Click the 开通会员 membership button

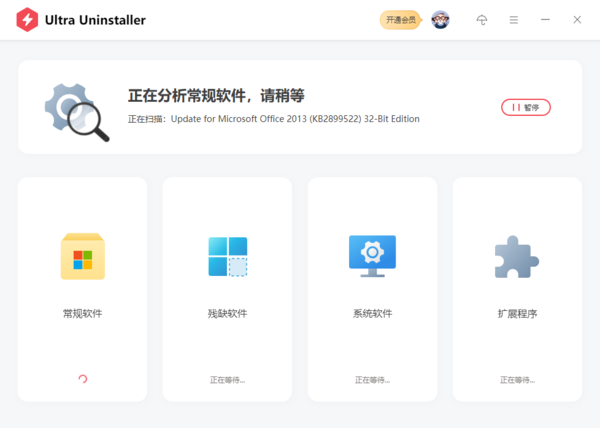pyautogui.click(x=401, y=20)
